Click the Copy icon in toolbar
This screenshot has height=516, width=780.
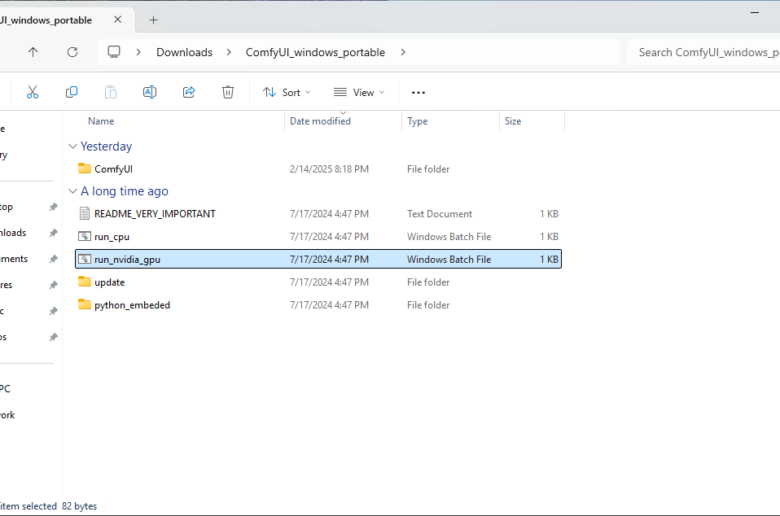coord(72,92)
